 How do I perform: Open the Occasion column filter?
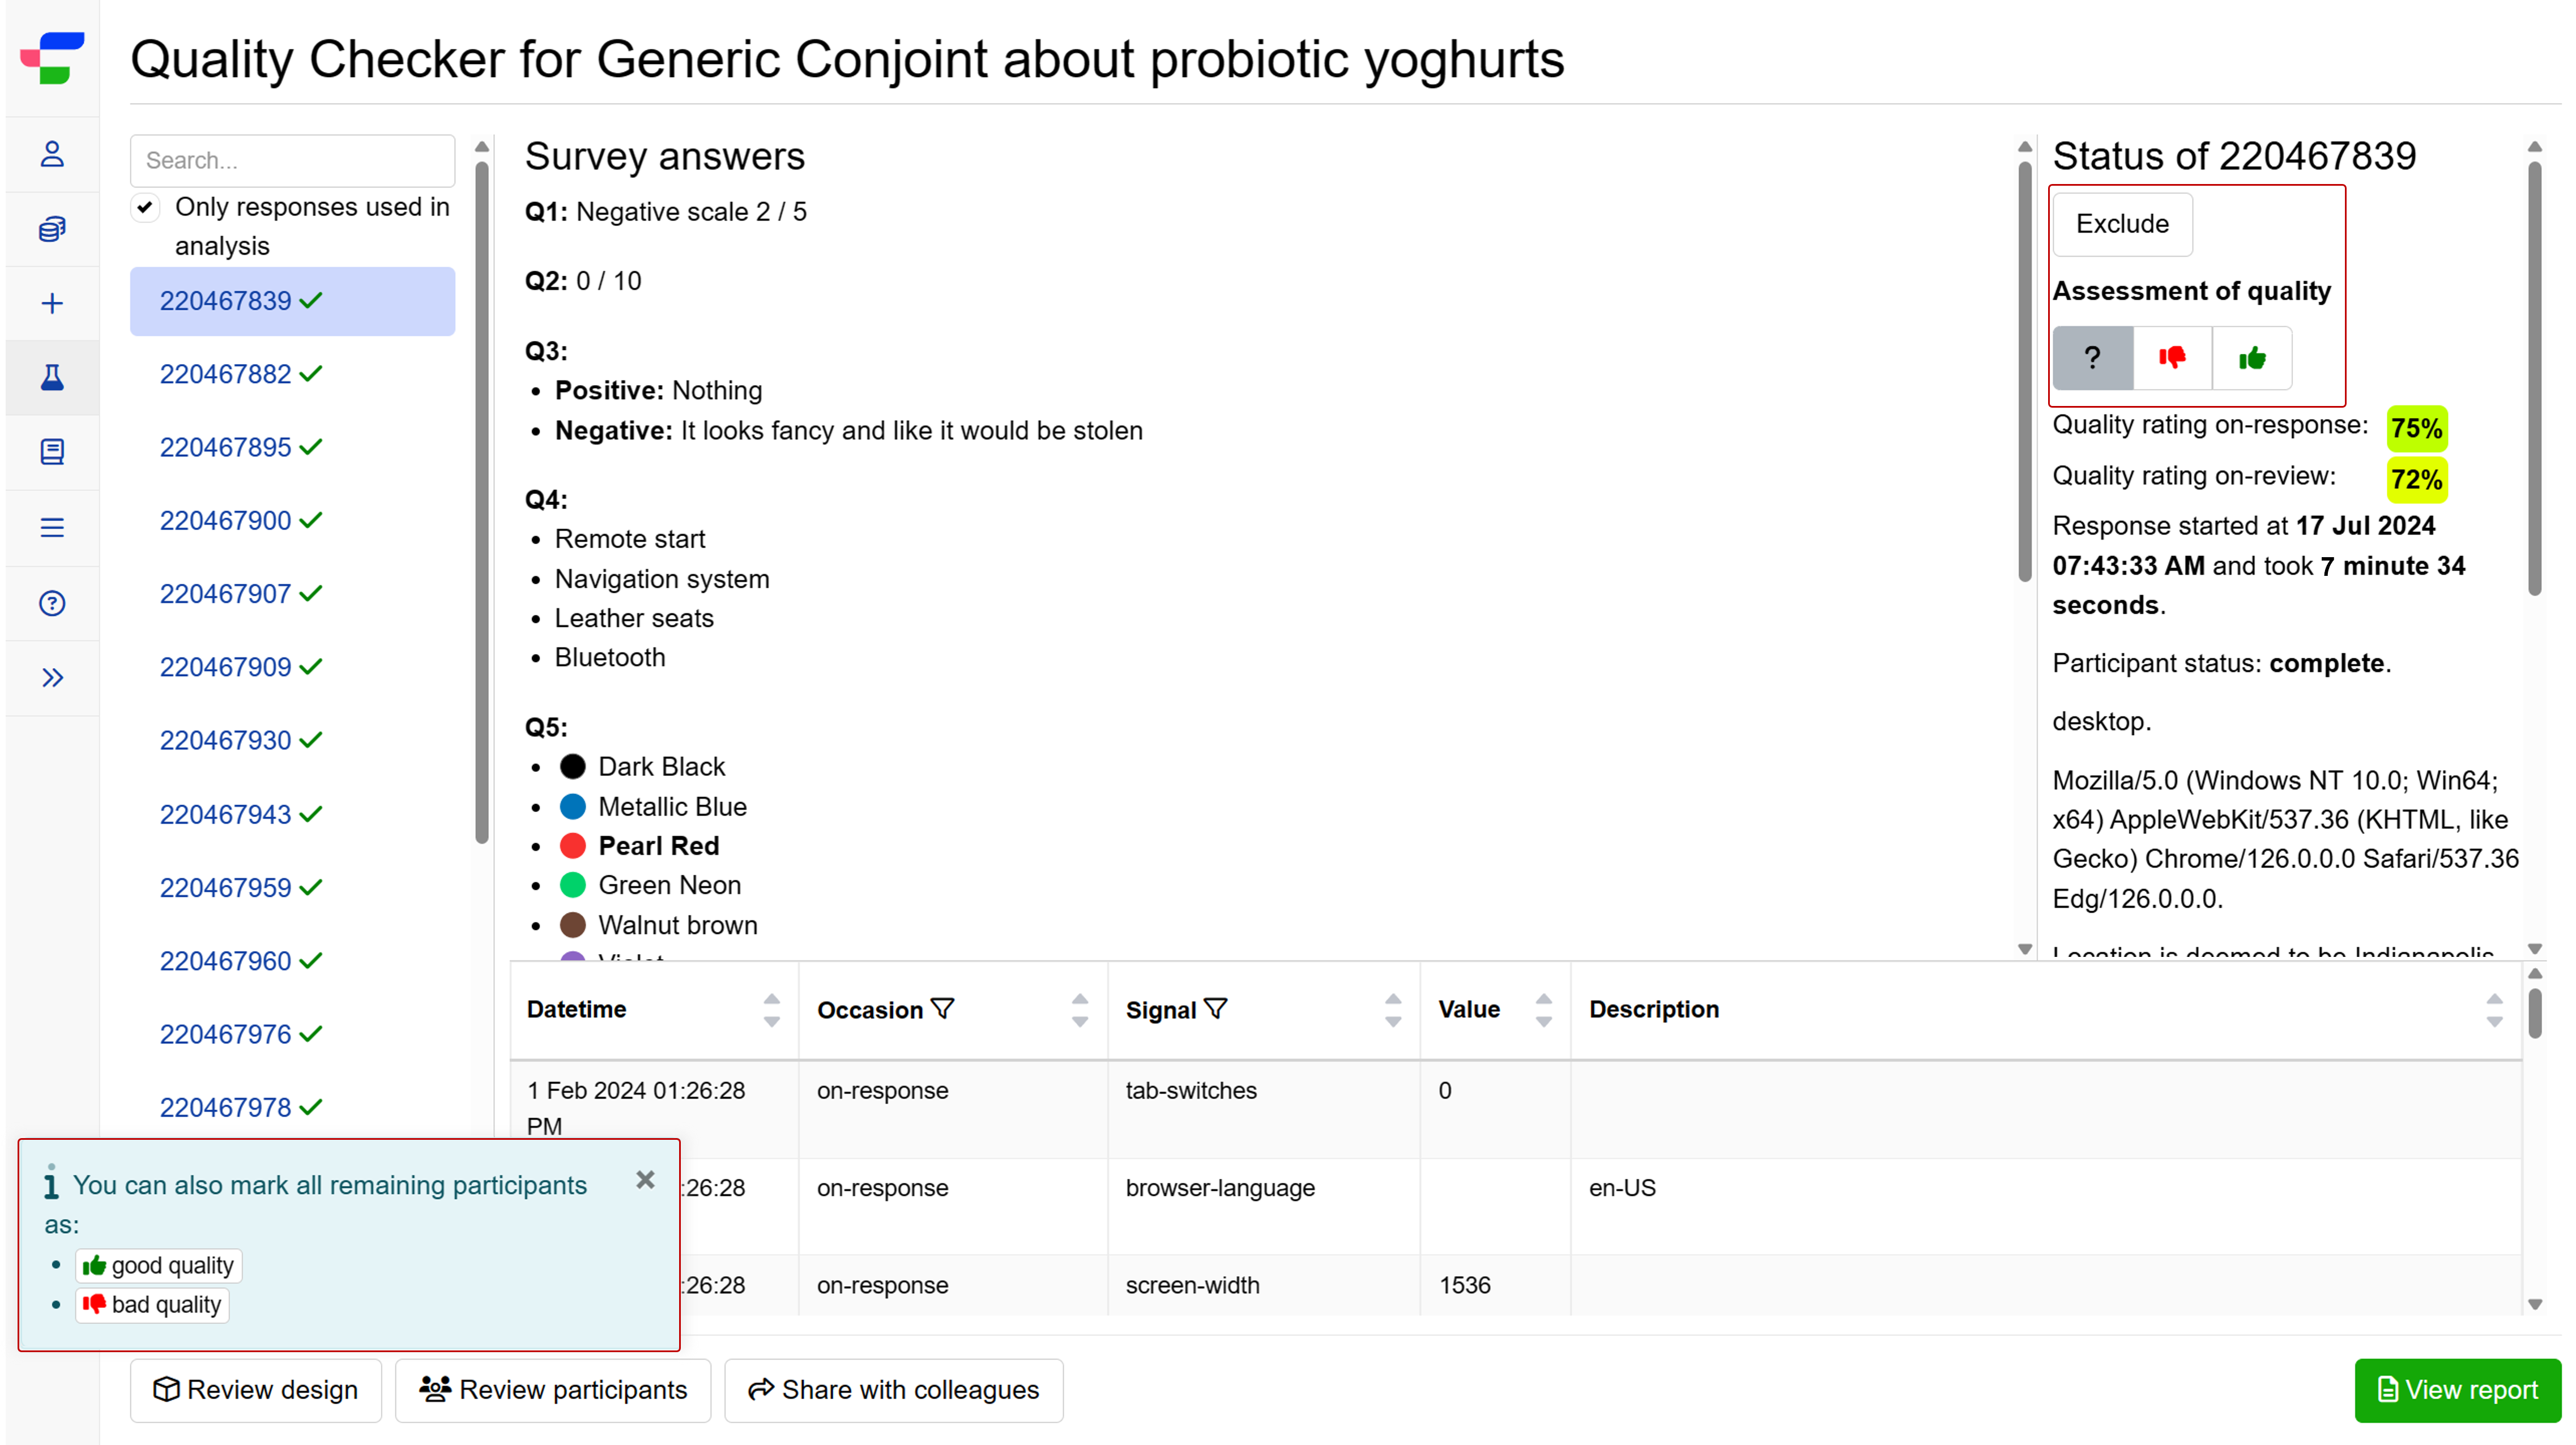coord(942,1009)
